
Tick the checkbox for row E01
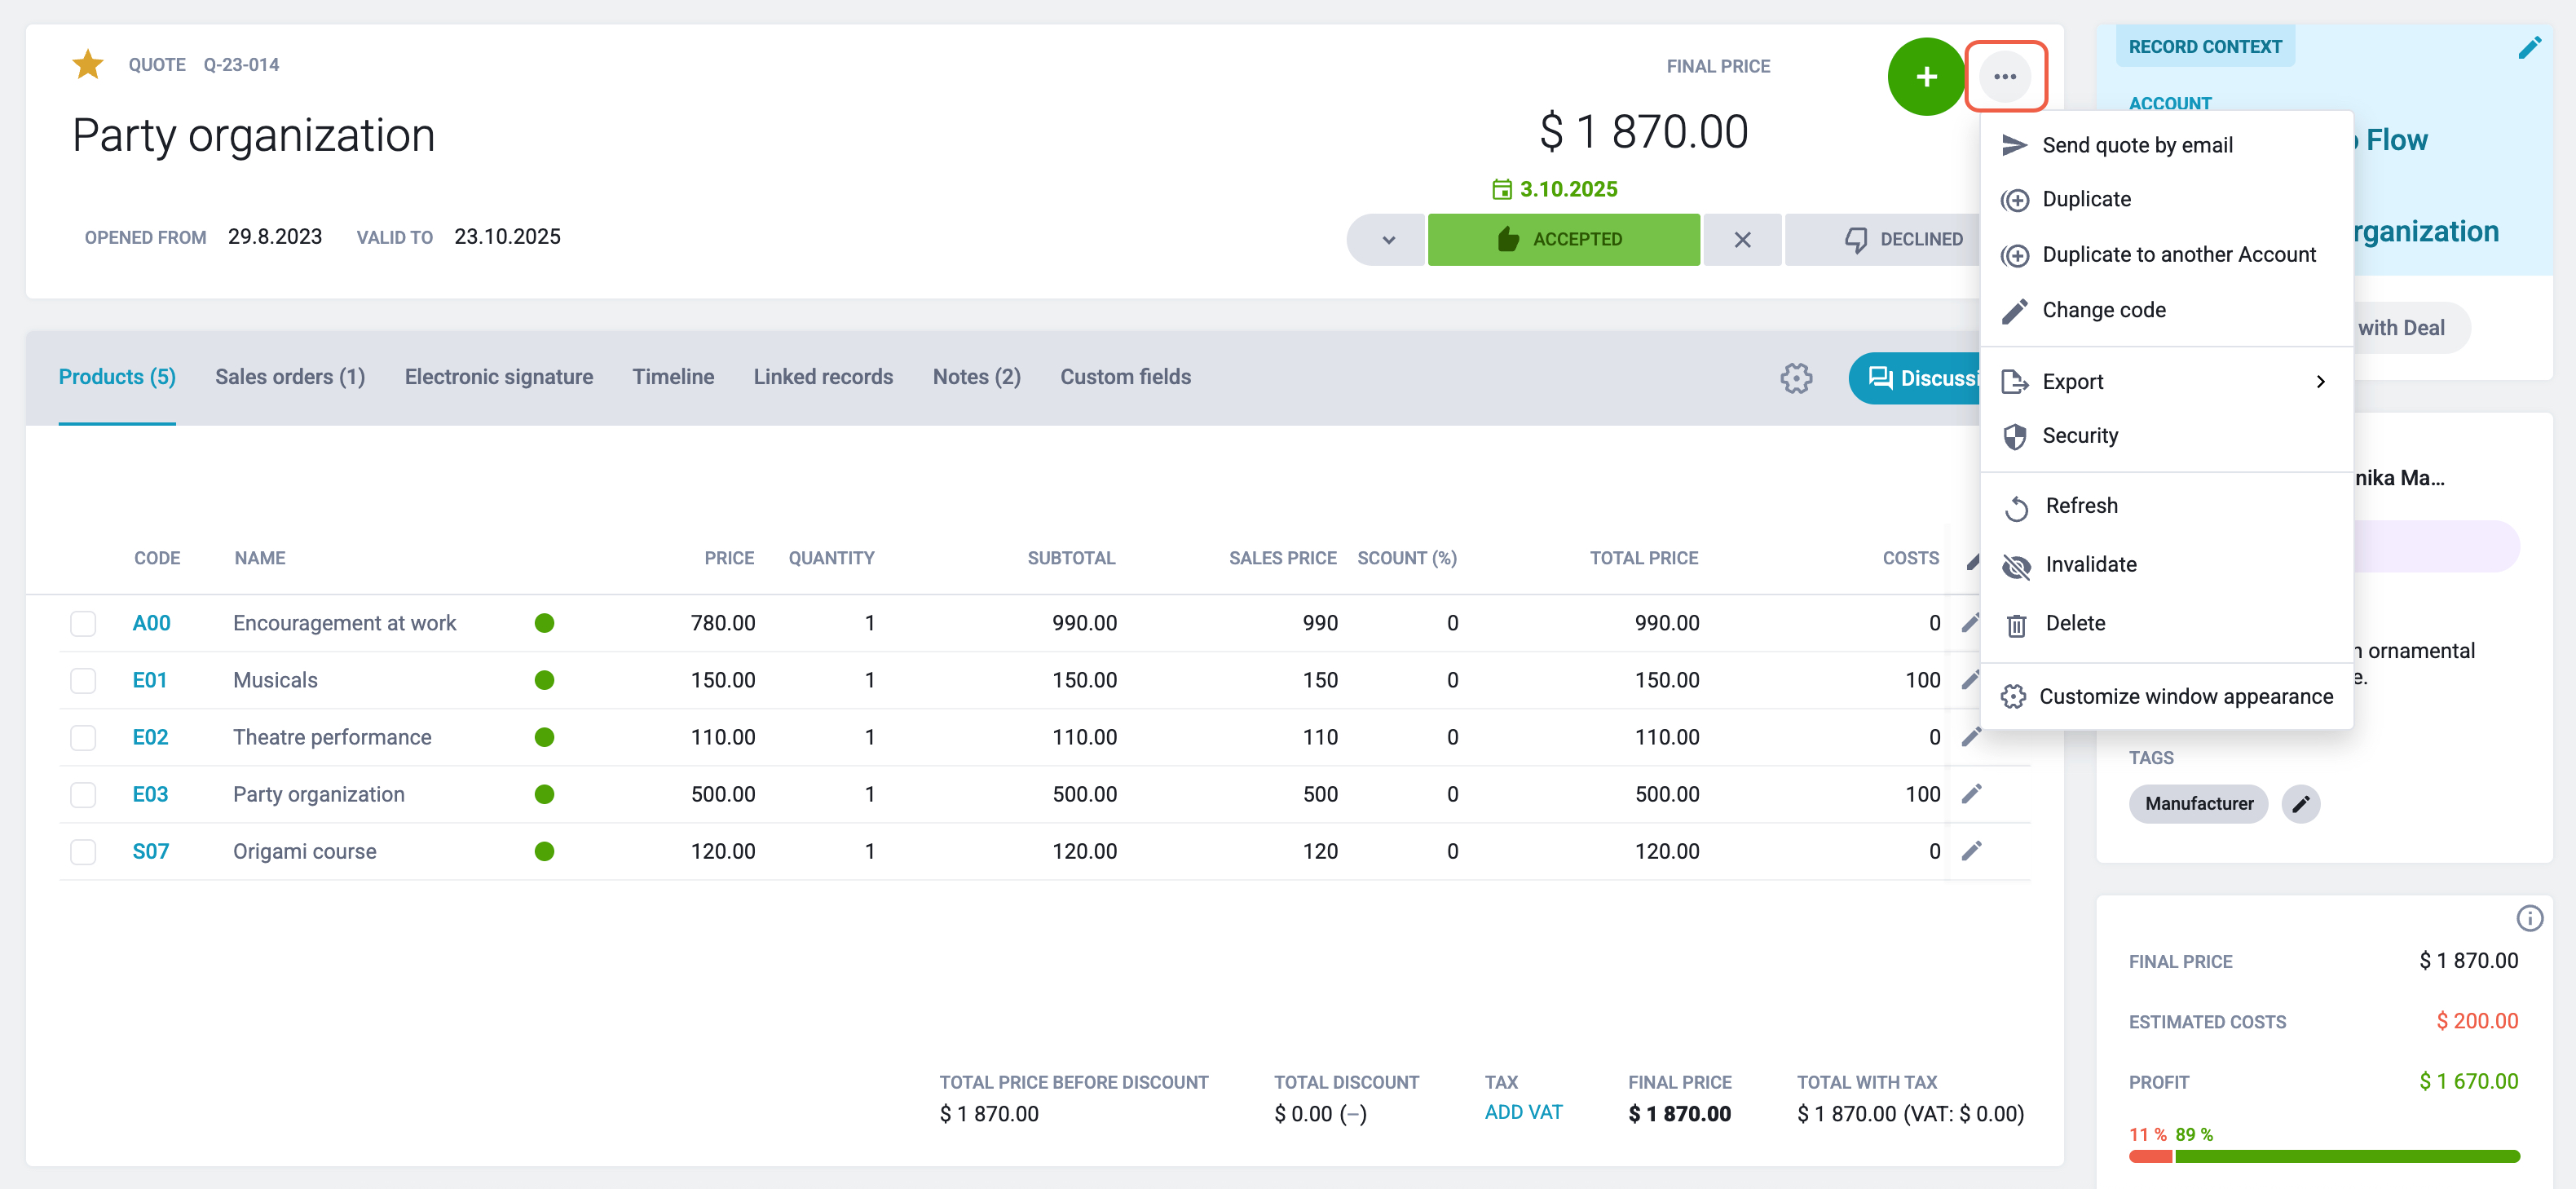[83, 680]
